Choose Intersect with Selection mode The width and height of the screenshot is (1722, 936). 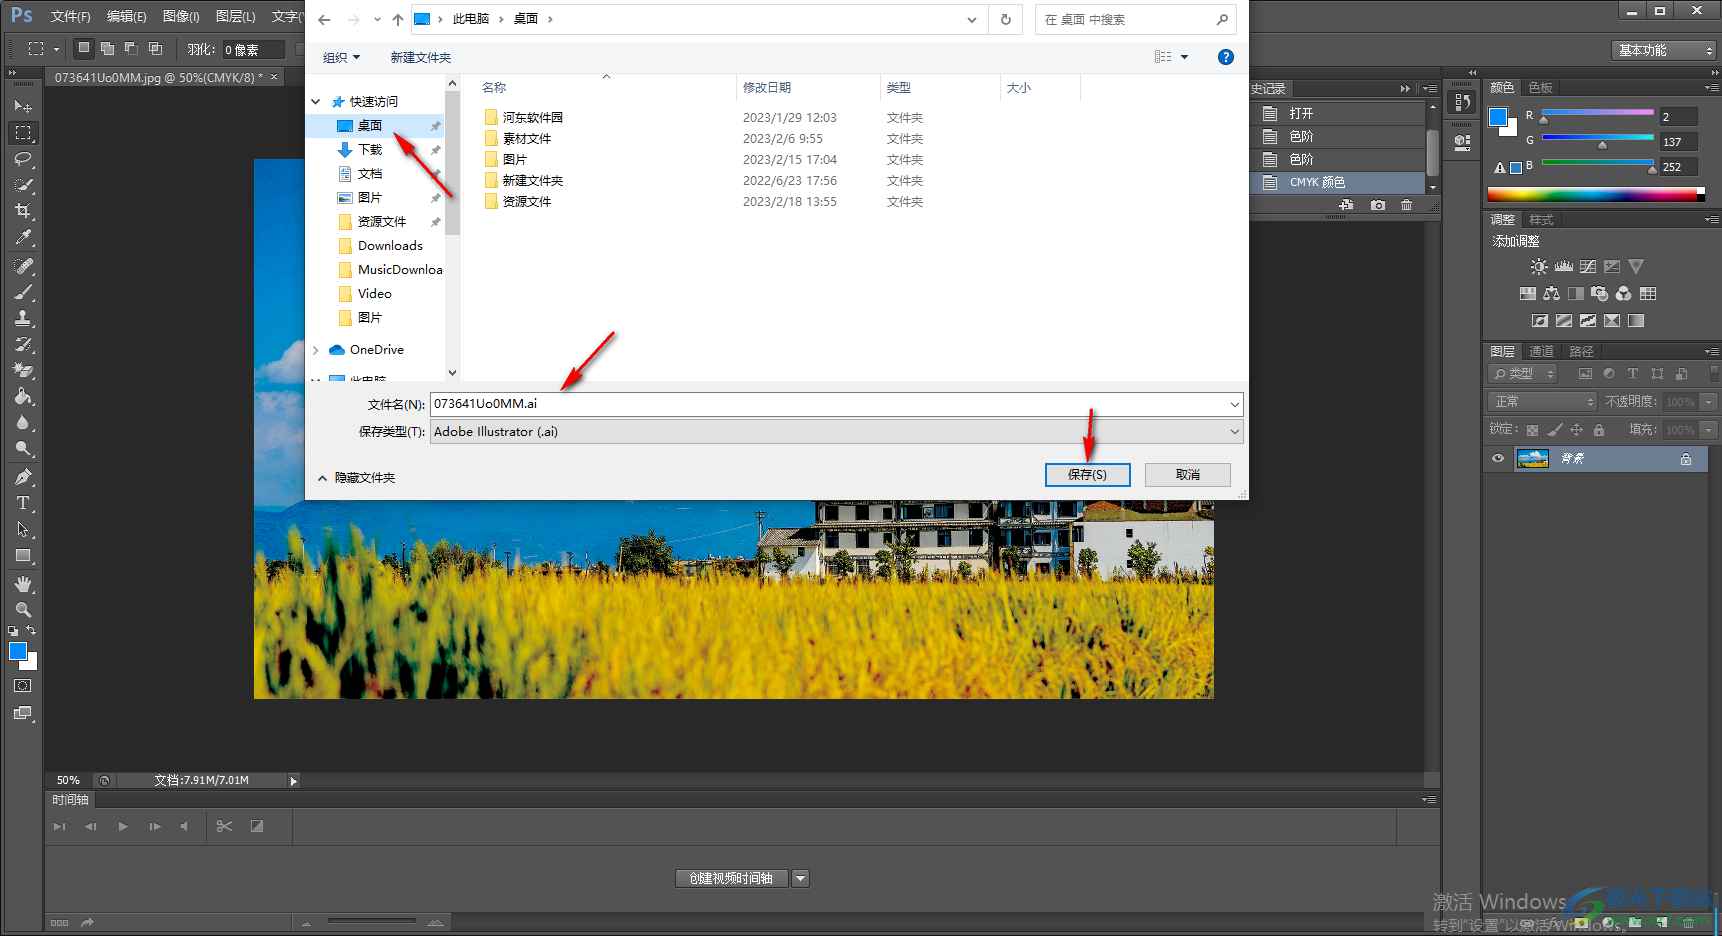155,48
